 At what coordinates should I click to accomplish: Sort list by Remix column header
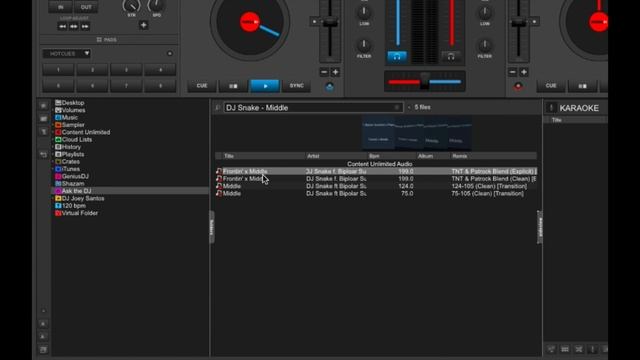[493, 156]
